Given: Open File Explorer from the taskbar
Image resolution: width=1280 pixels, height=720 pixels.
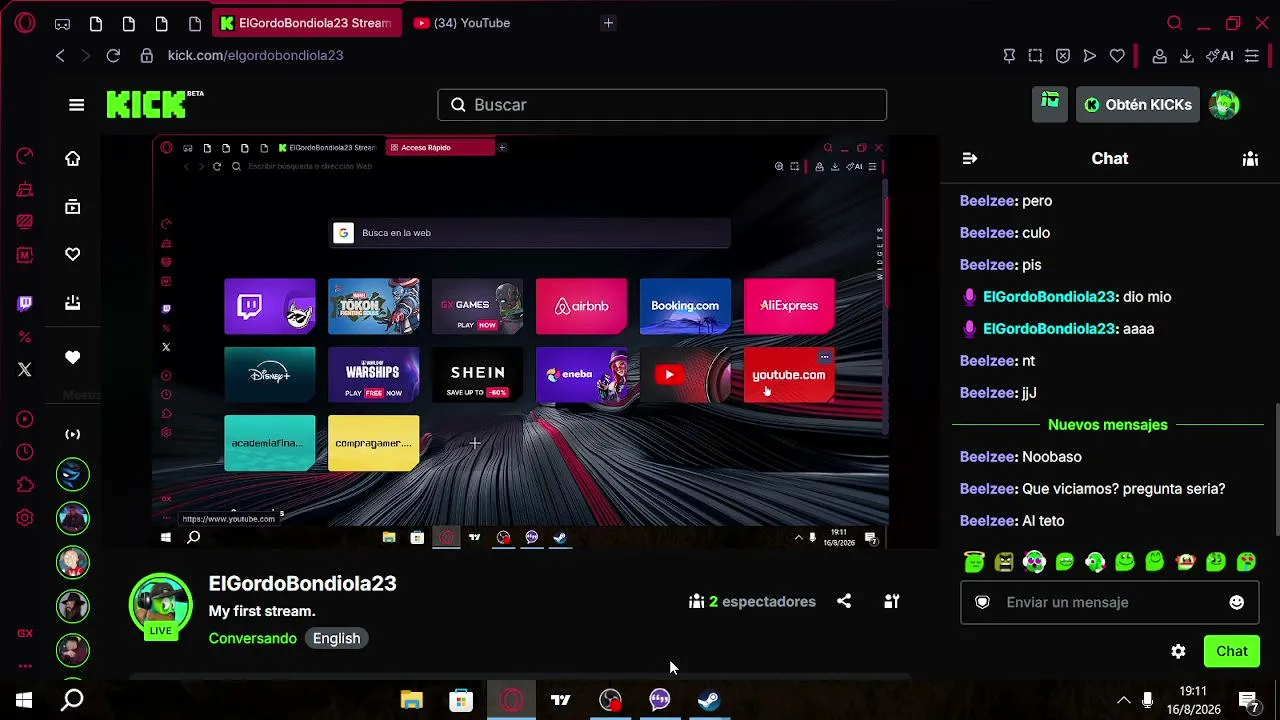Looking at the screenshot, I should 412,700.
